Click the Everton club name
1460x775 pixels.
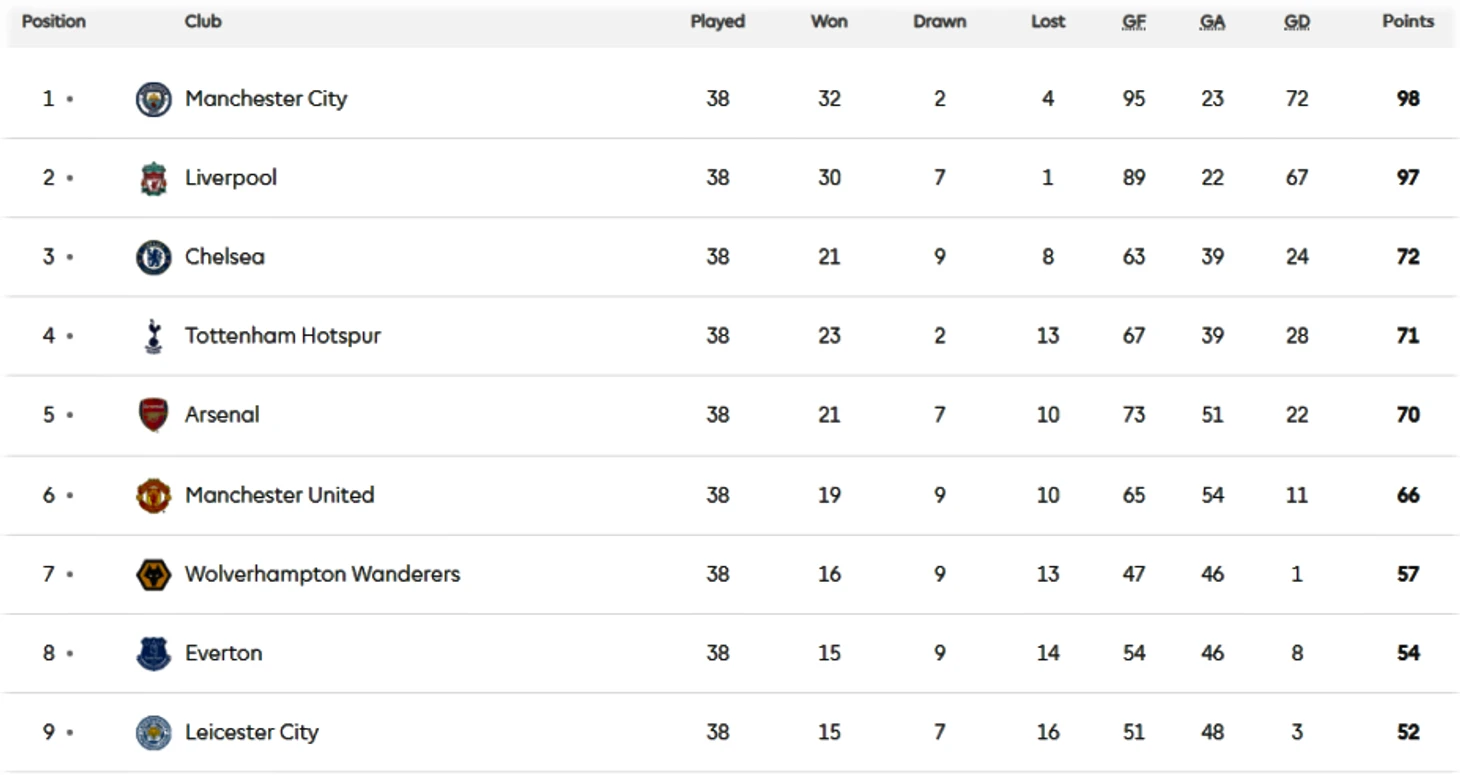pos(224,653)
